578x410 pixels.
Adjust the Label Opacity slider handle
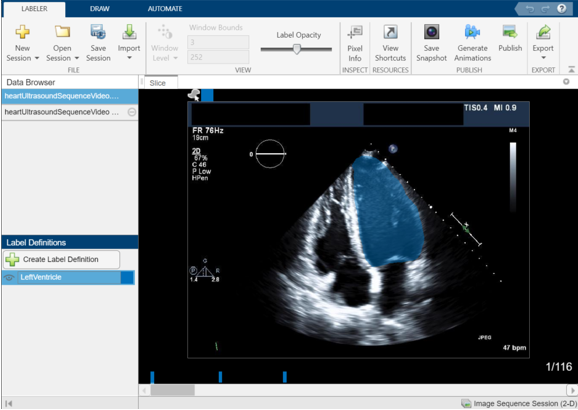[x=297, y=49]
